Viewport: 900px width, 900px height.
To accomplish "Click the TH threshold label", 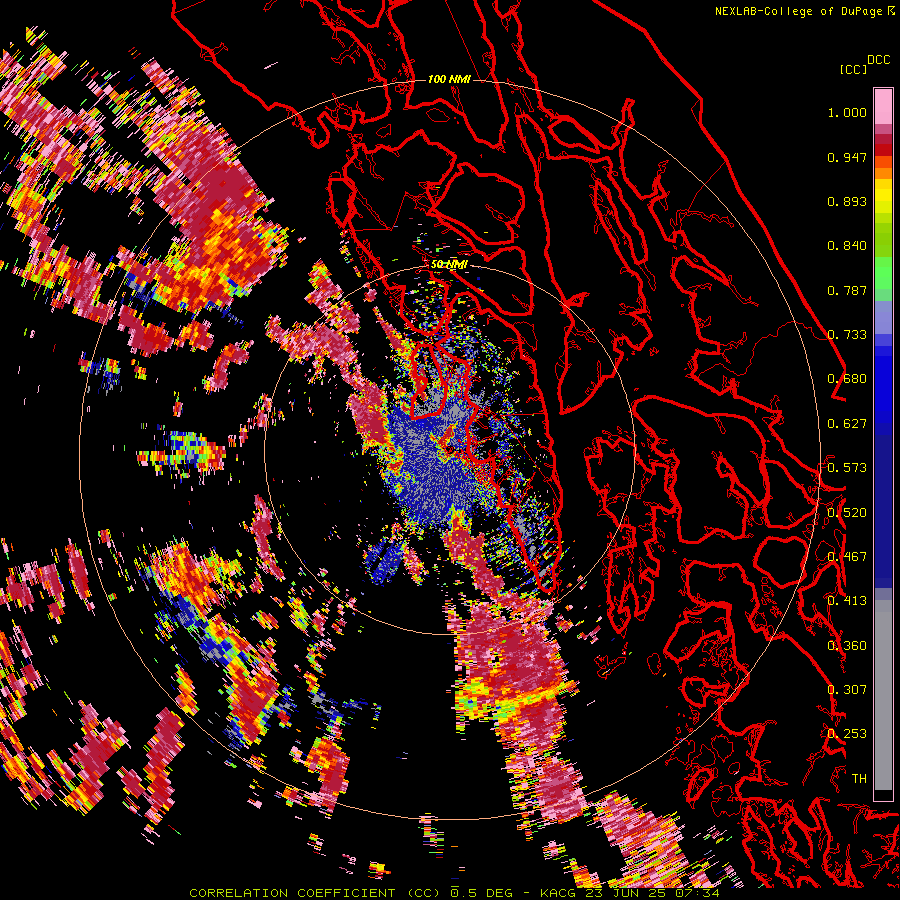I will click(859, 779).
